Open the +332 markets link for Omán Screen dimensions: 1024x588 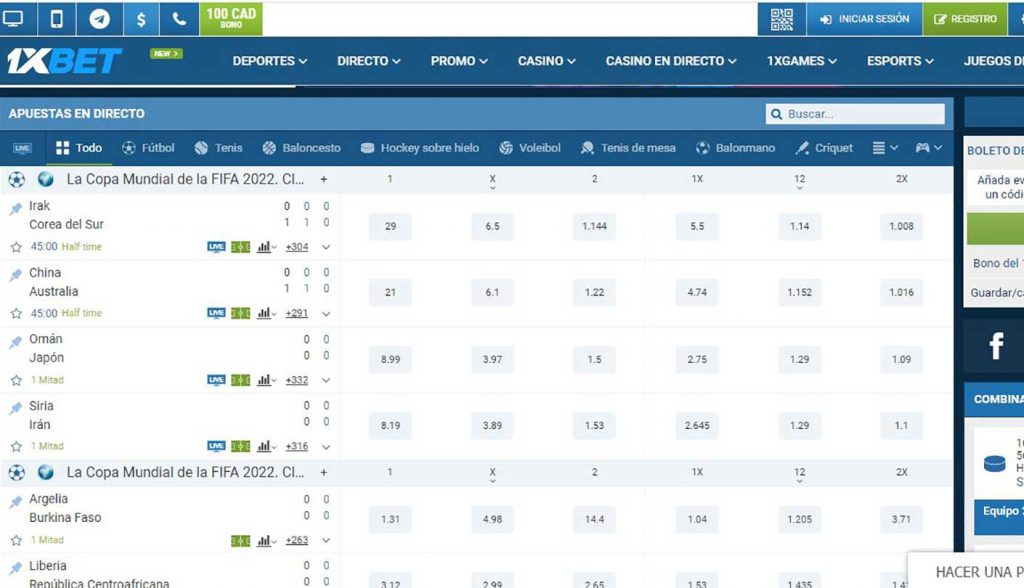[296, 380]
